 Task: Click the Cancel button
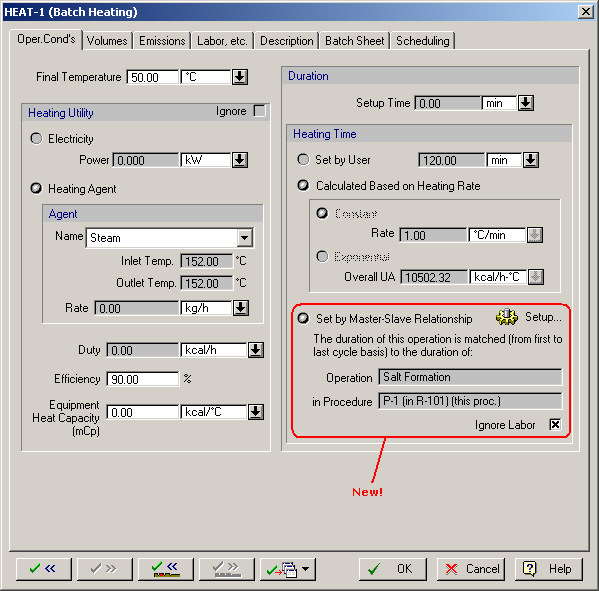click(x=471, y=569)
